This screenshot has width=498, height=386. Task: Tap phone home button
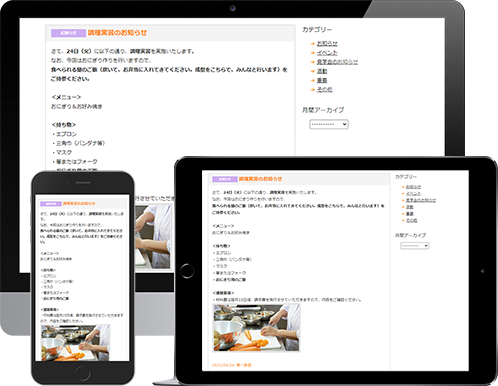(83, 374)
